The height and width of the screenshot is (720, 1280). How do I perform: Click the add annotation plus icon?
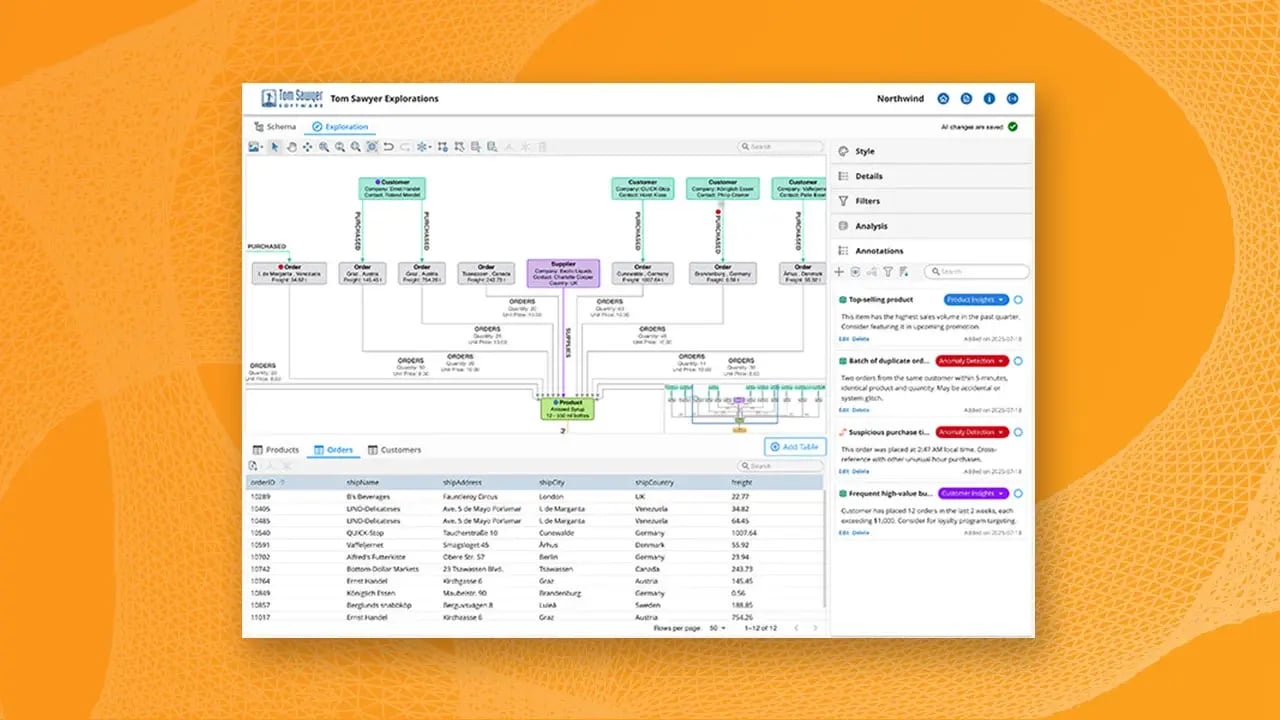(x=839, y=272)
